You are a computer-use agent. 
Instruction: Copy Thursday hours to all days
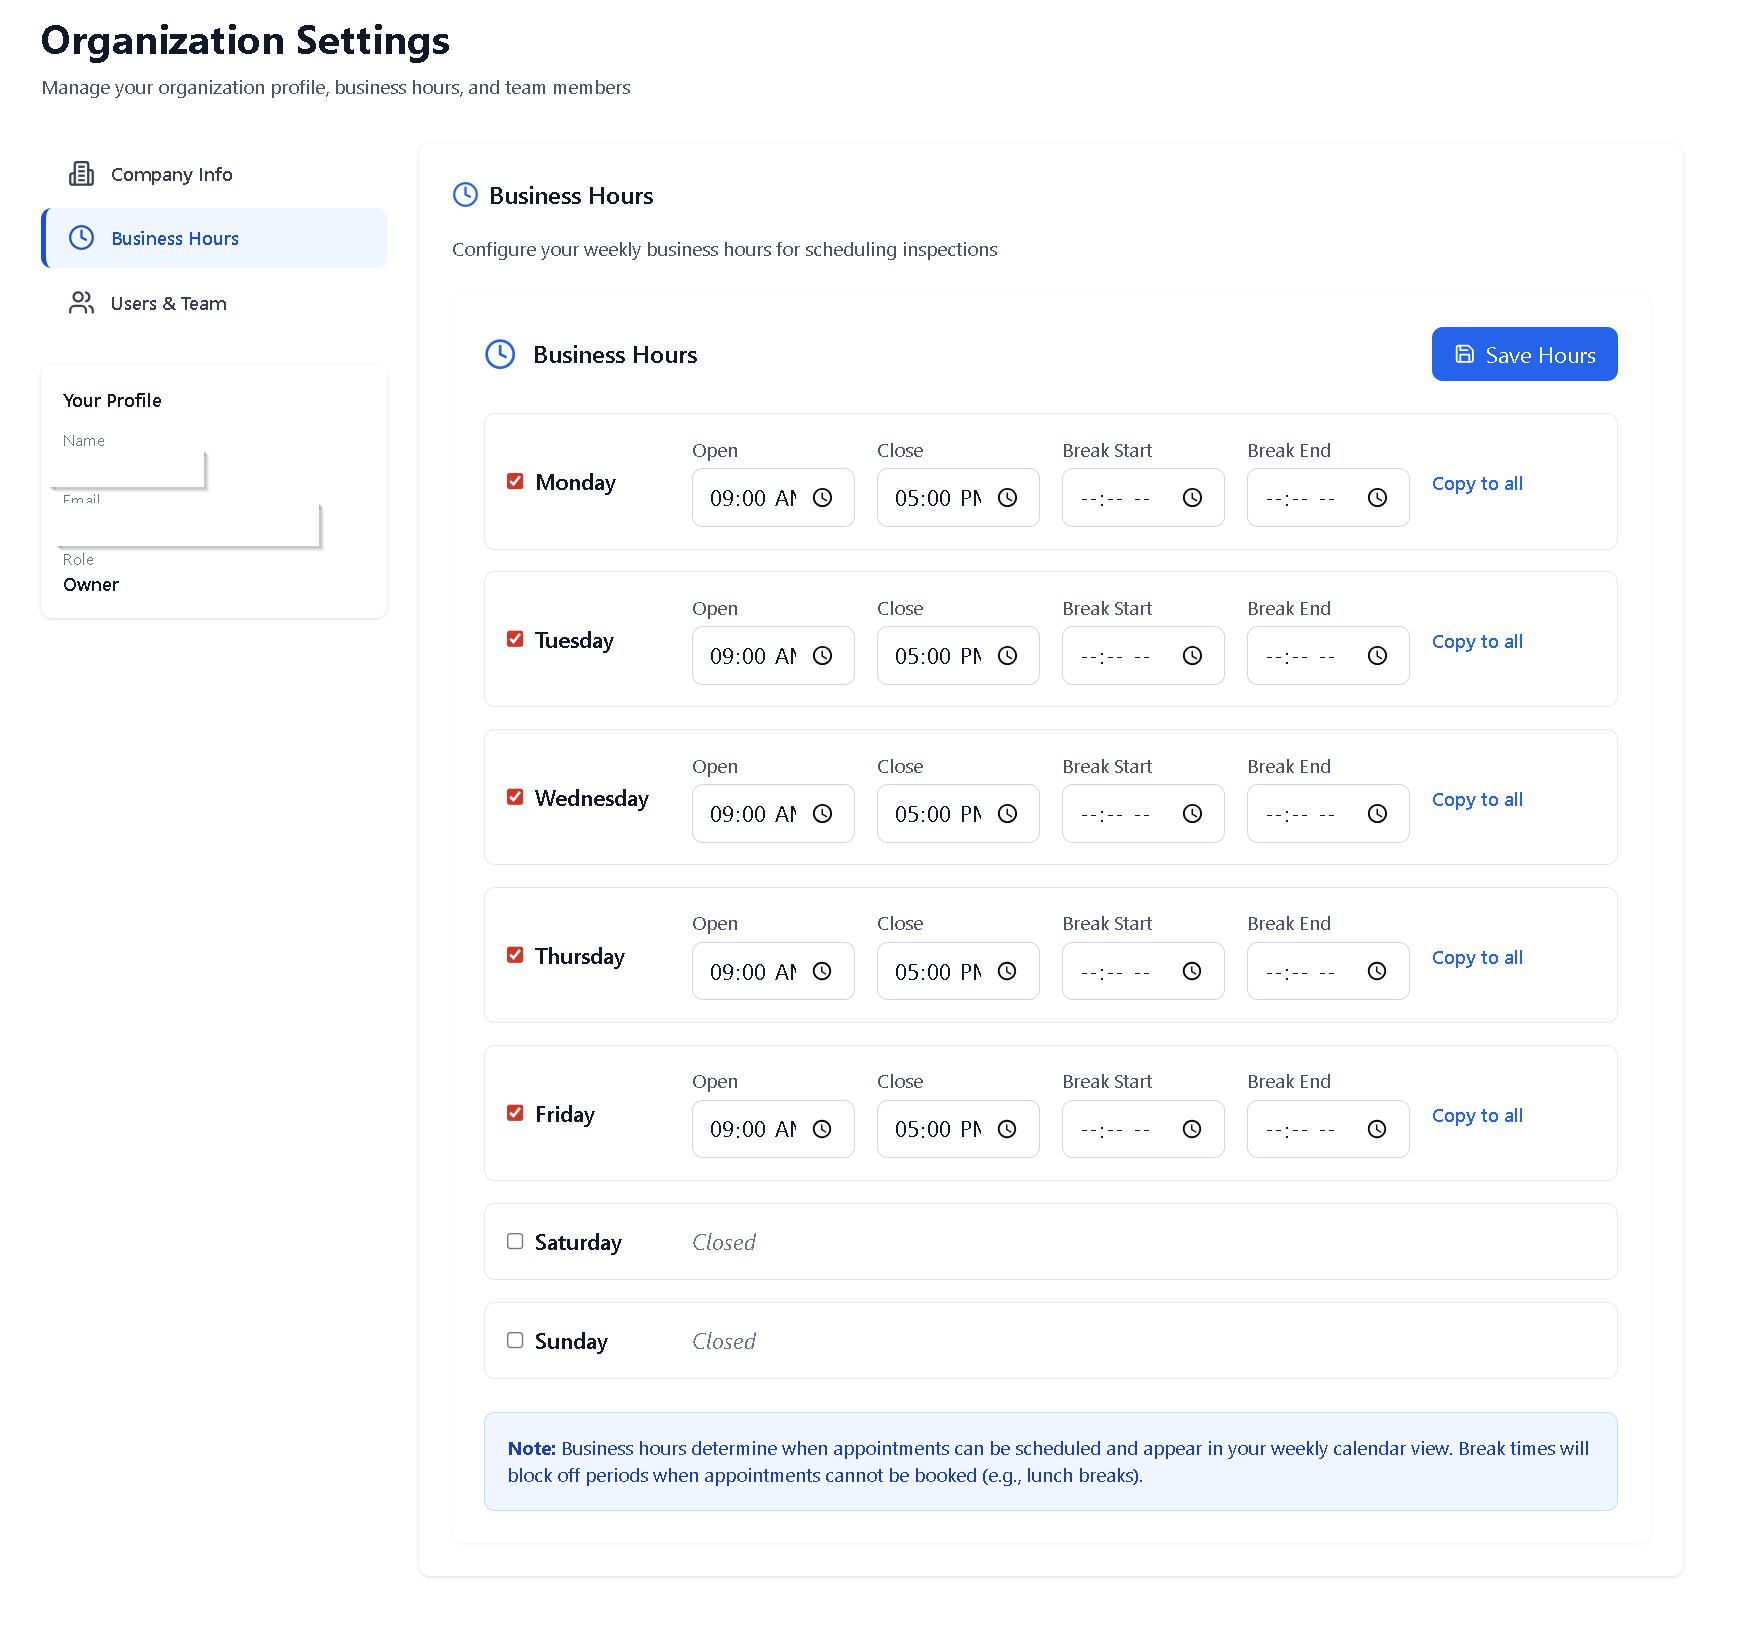pos(1477,958)
